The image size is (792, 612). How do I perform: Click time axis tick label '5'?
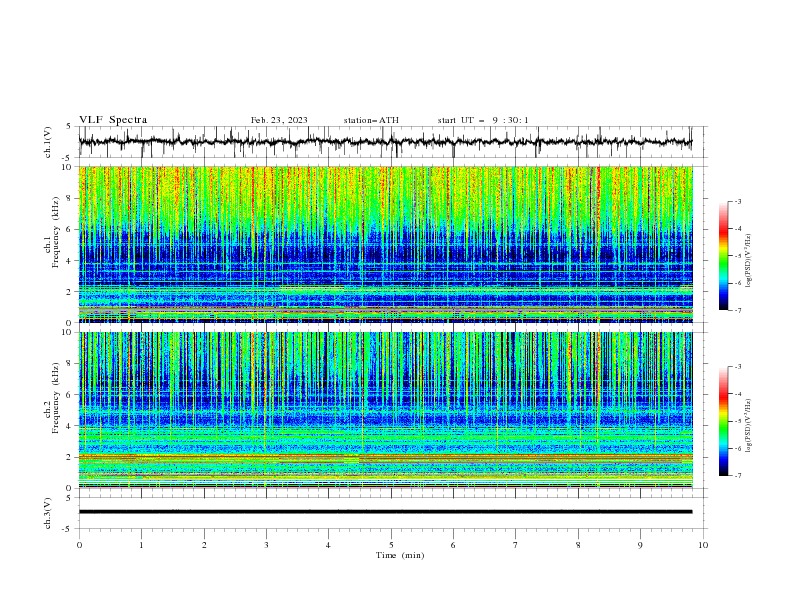(x=391, y=545)
